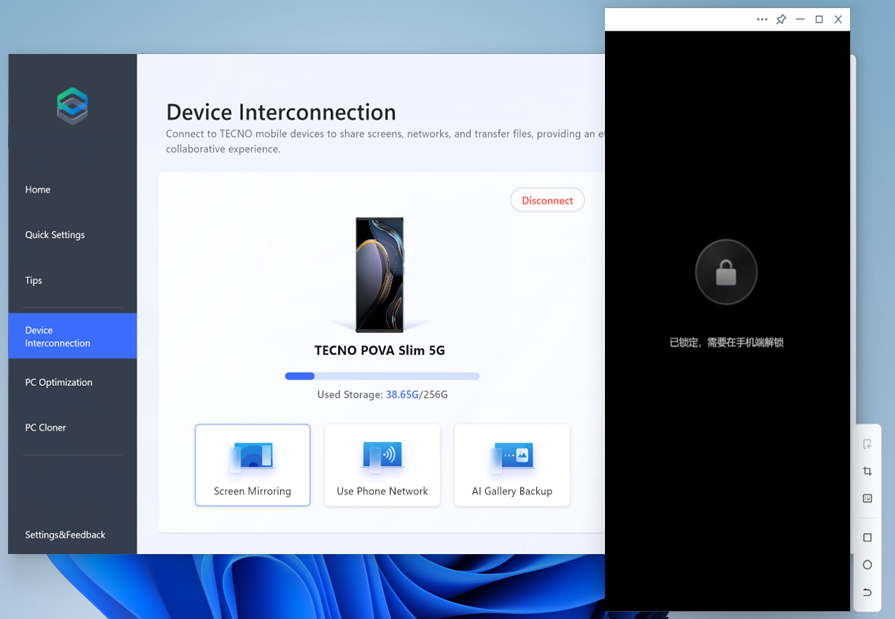This screenshot has width=895, height=619.
Task: Open Settings&Feedback at sidebar bottom
Action: (65, 535)
